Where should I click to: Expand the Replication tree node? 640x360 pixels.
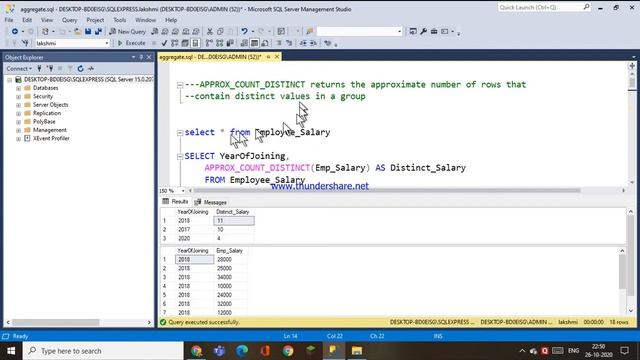pyautogui.click(x=18, y=113)
